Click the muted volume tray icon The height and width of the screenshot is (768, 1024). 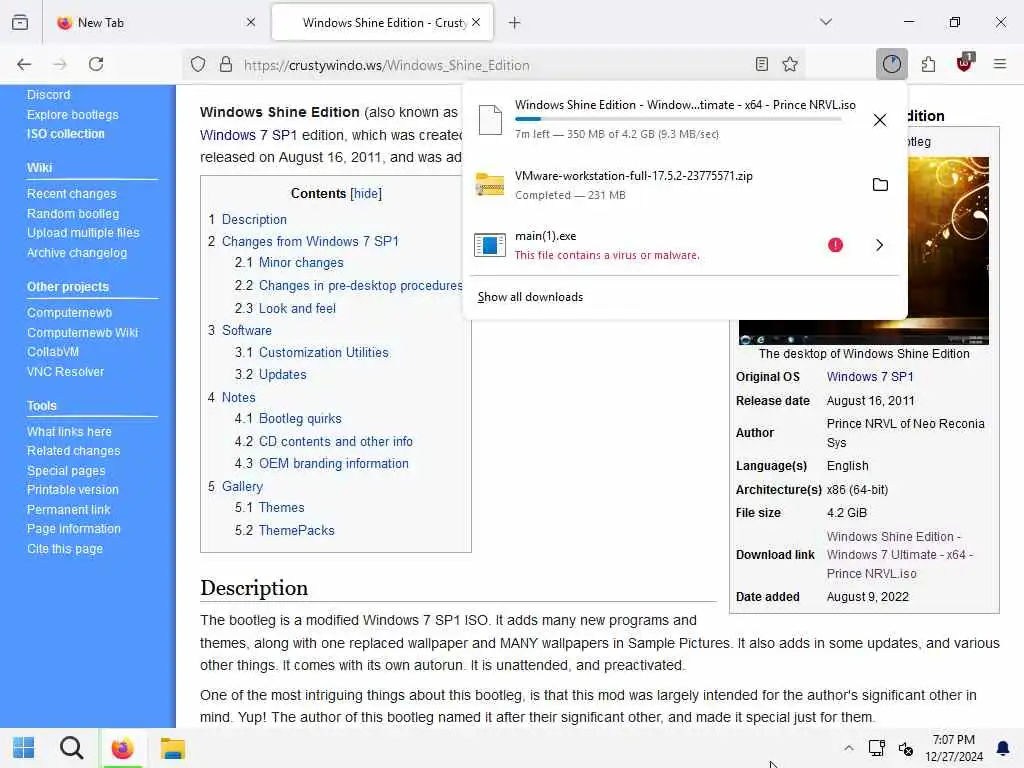(x=905, y=748)
